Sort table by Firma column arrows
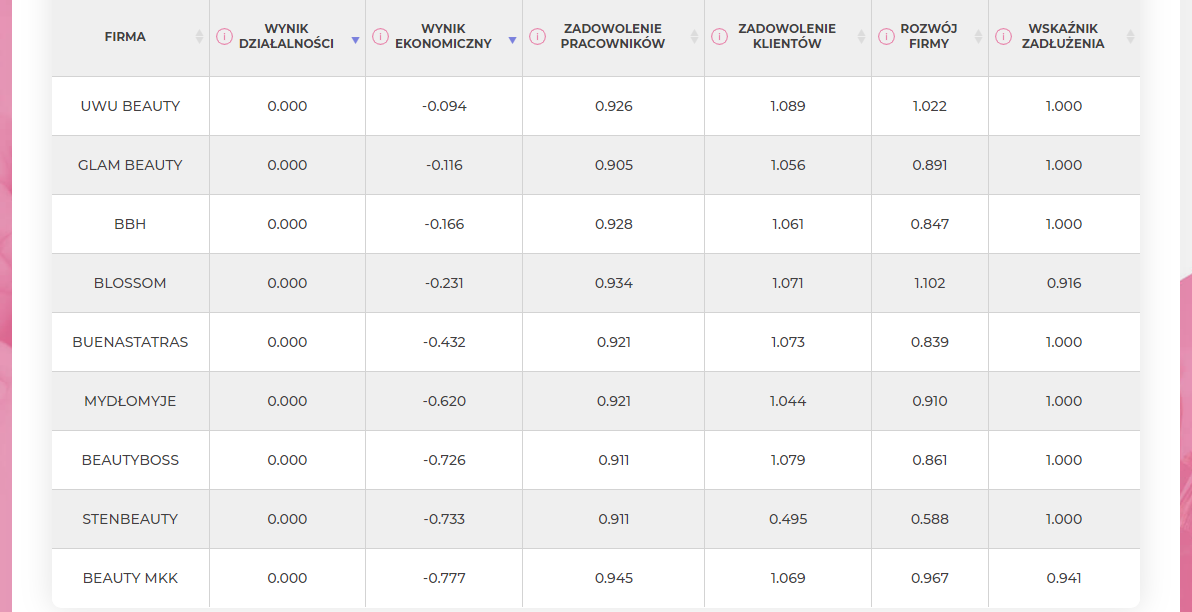The image size is (1192, 612). tap(199, 36)
